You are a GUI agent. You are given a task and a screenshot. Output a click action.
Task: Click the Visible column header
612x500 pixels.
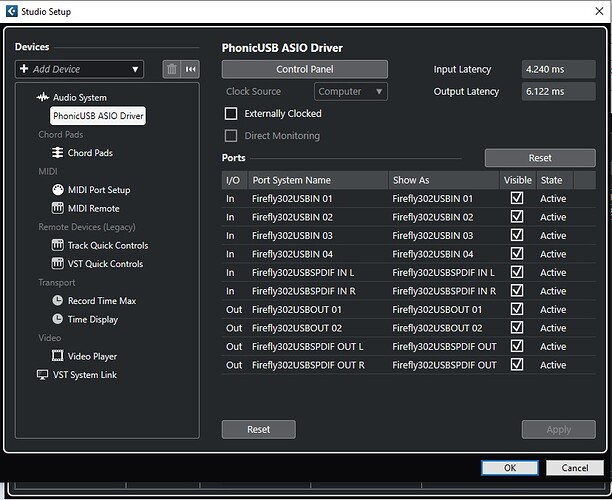click(x=518, y=180)
